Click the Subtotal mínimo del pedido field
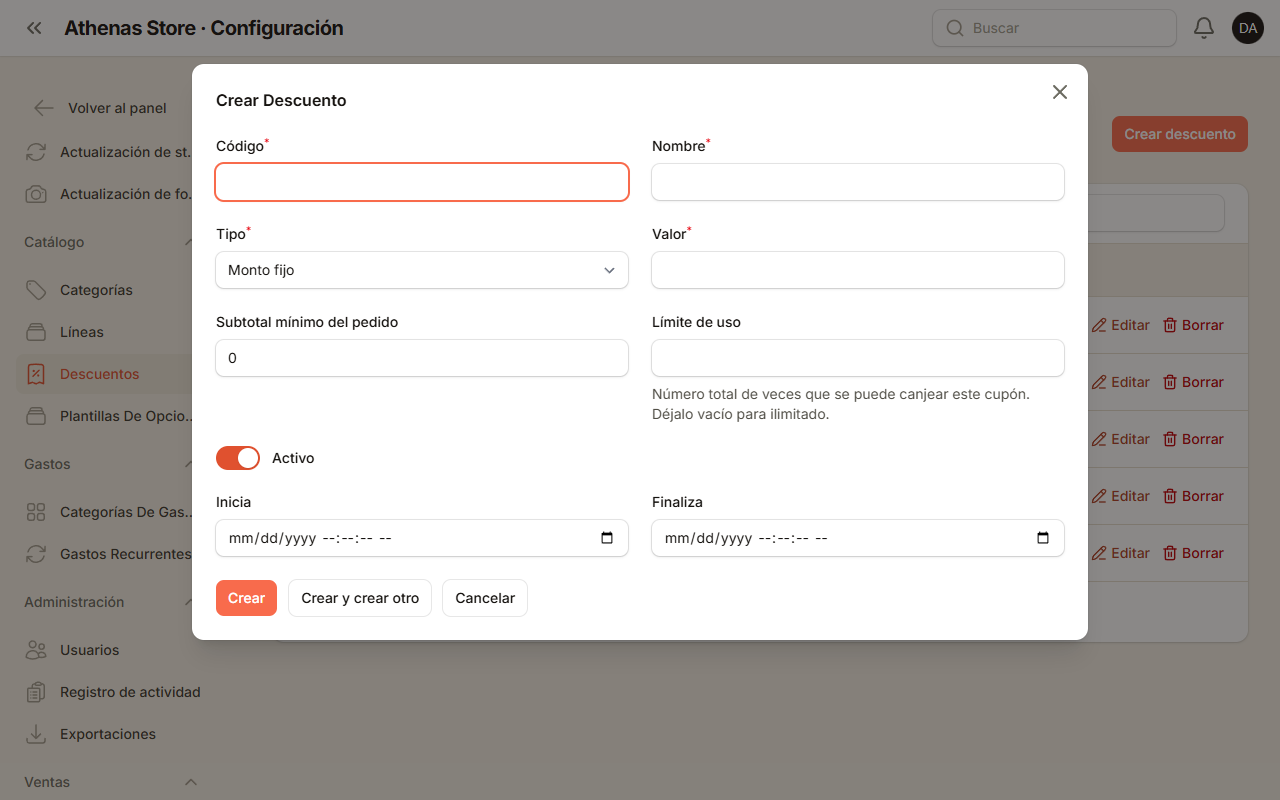Screen dimensions: 1280x800 pyautogui.click(x=422, y=358)
